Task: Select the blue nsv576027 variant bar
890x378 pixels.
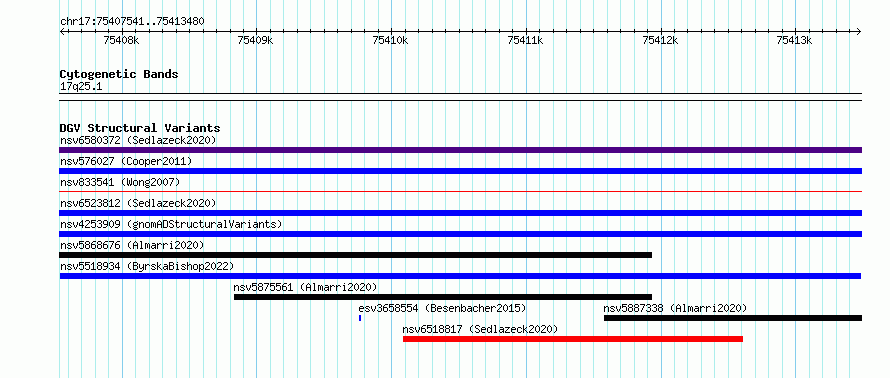Action: coord(460,171)
